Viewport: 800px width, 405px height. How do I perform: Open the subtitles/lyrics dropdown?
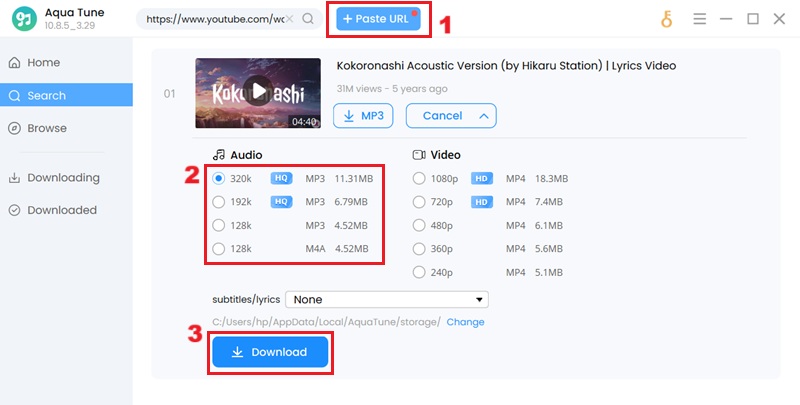(x=386, y=299)
